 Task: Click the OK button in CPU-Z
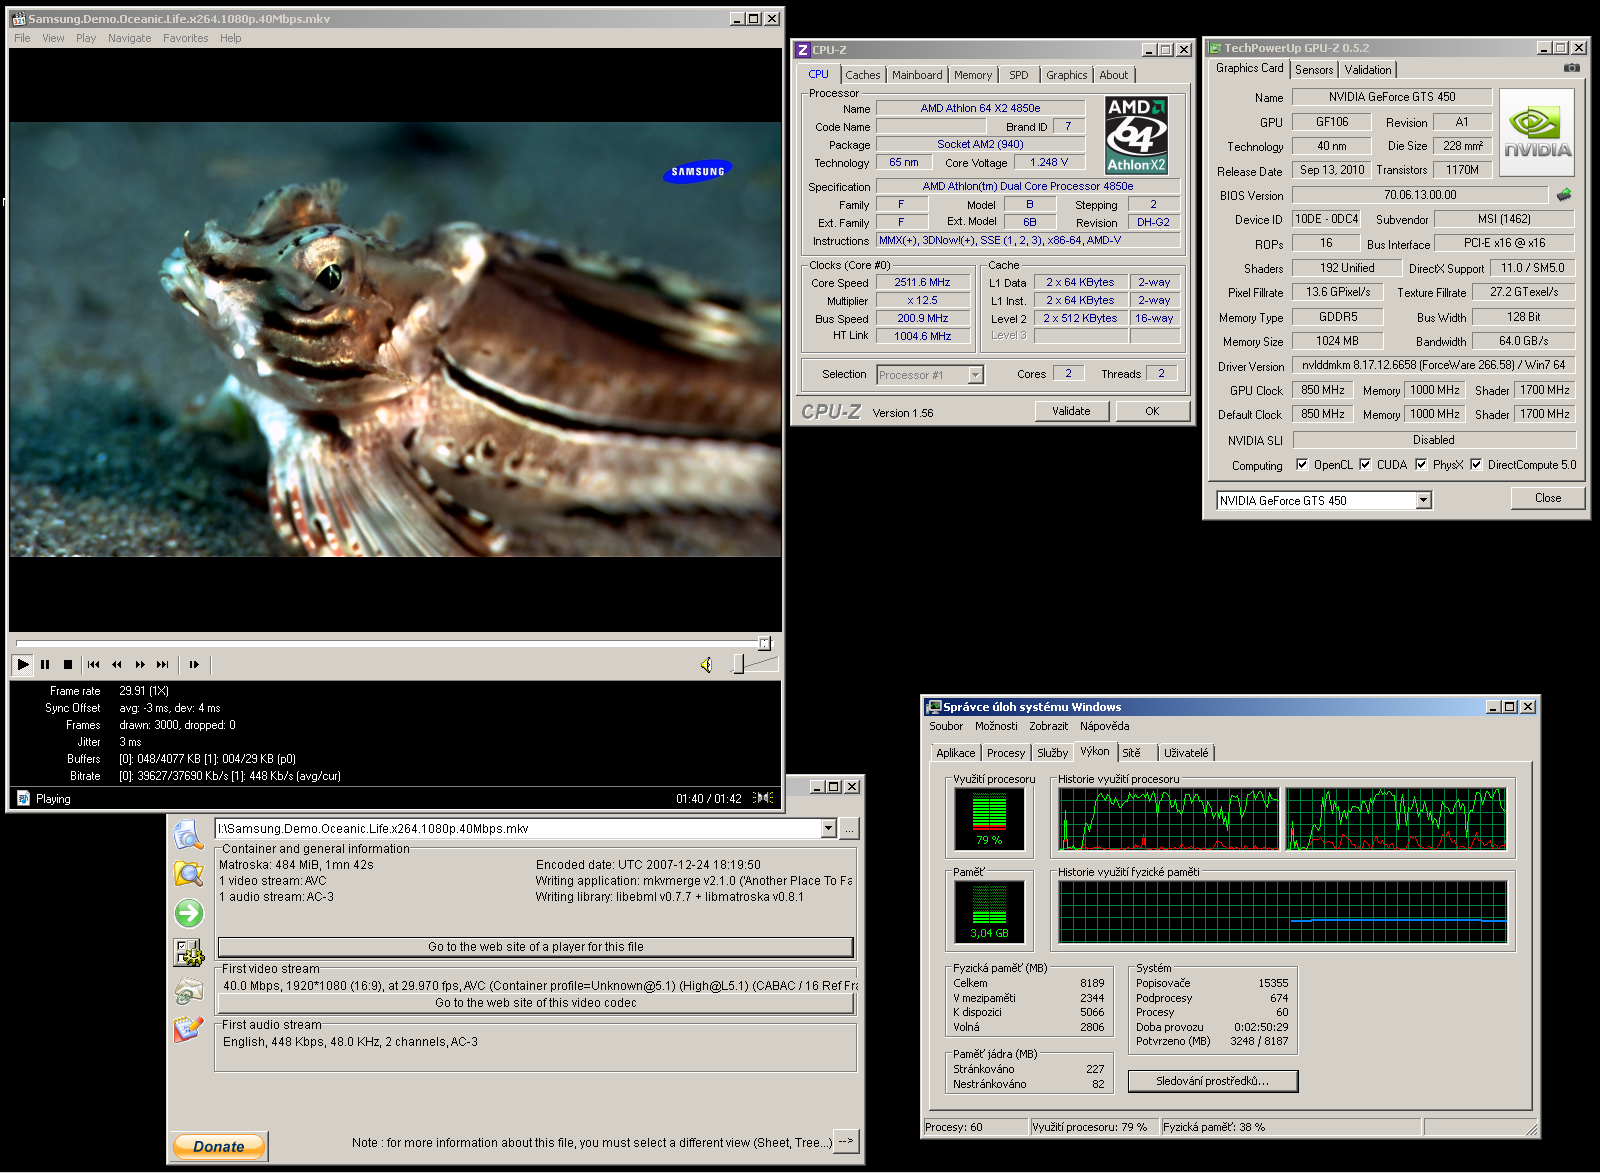pos(1152,411)
